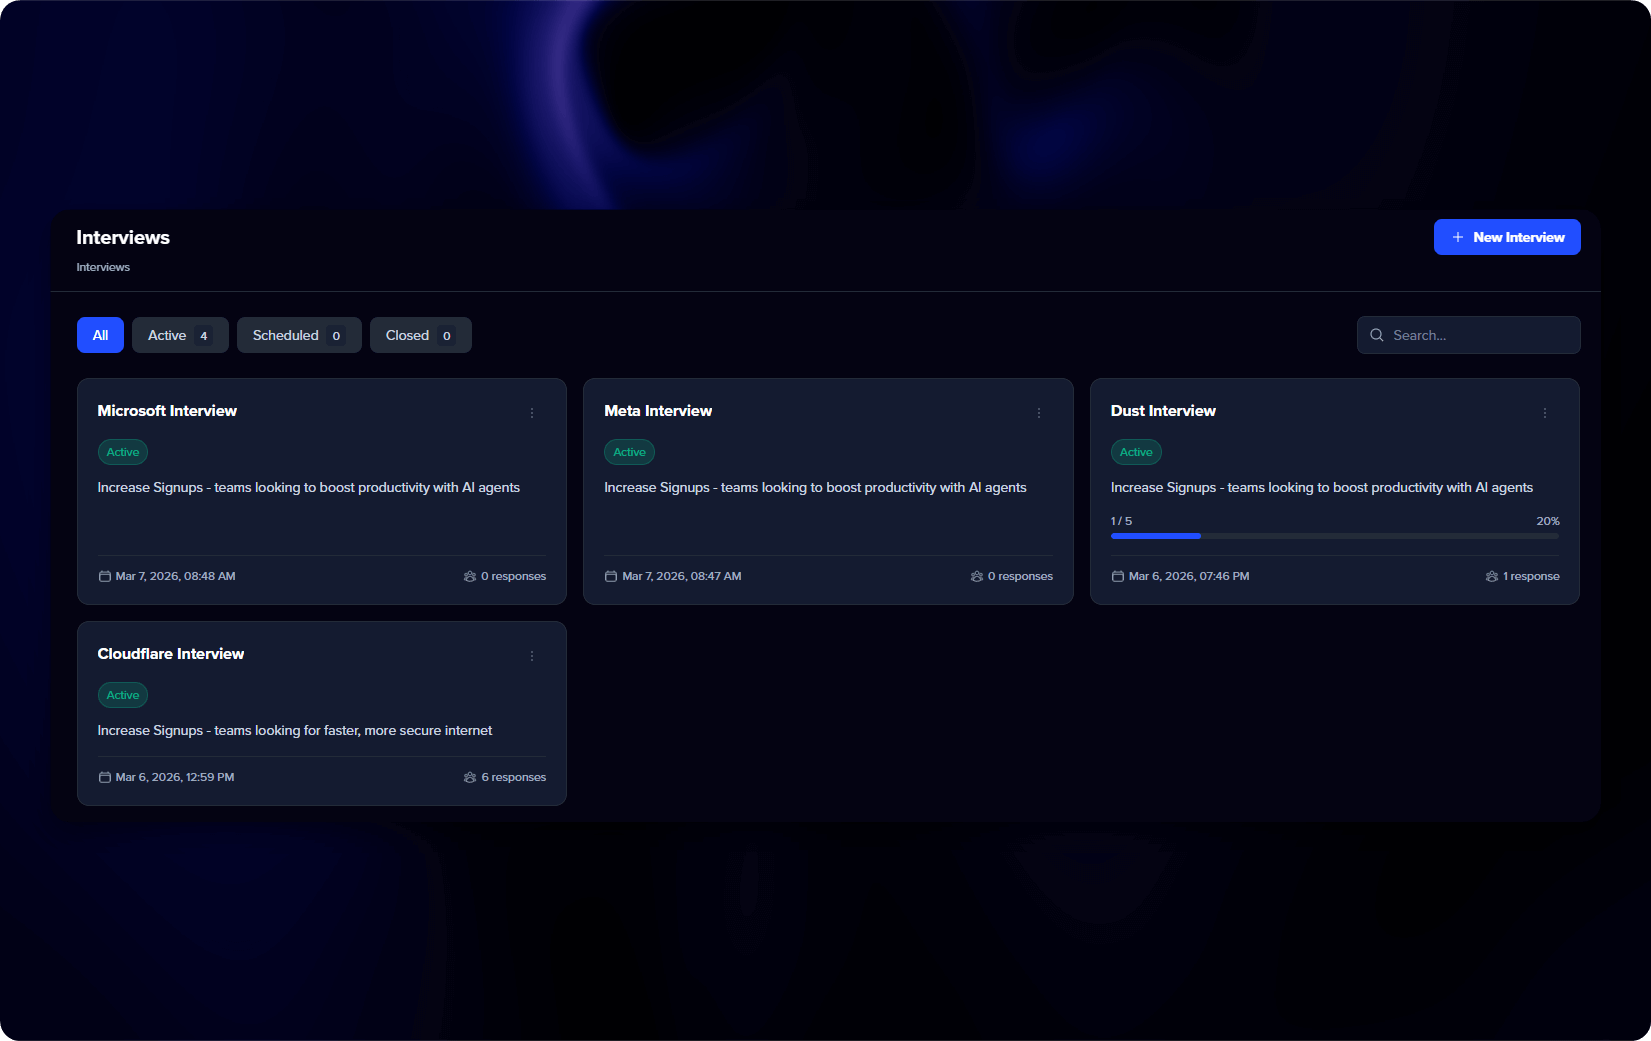Toggle the Closed interviews filter
This screenshot has width=1651, height=1041.
click(x=420, y=335)
